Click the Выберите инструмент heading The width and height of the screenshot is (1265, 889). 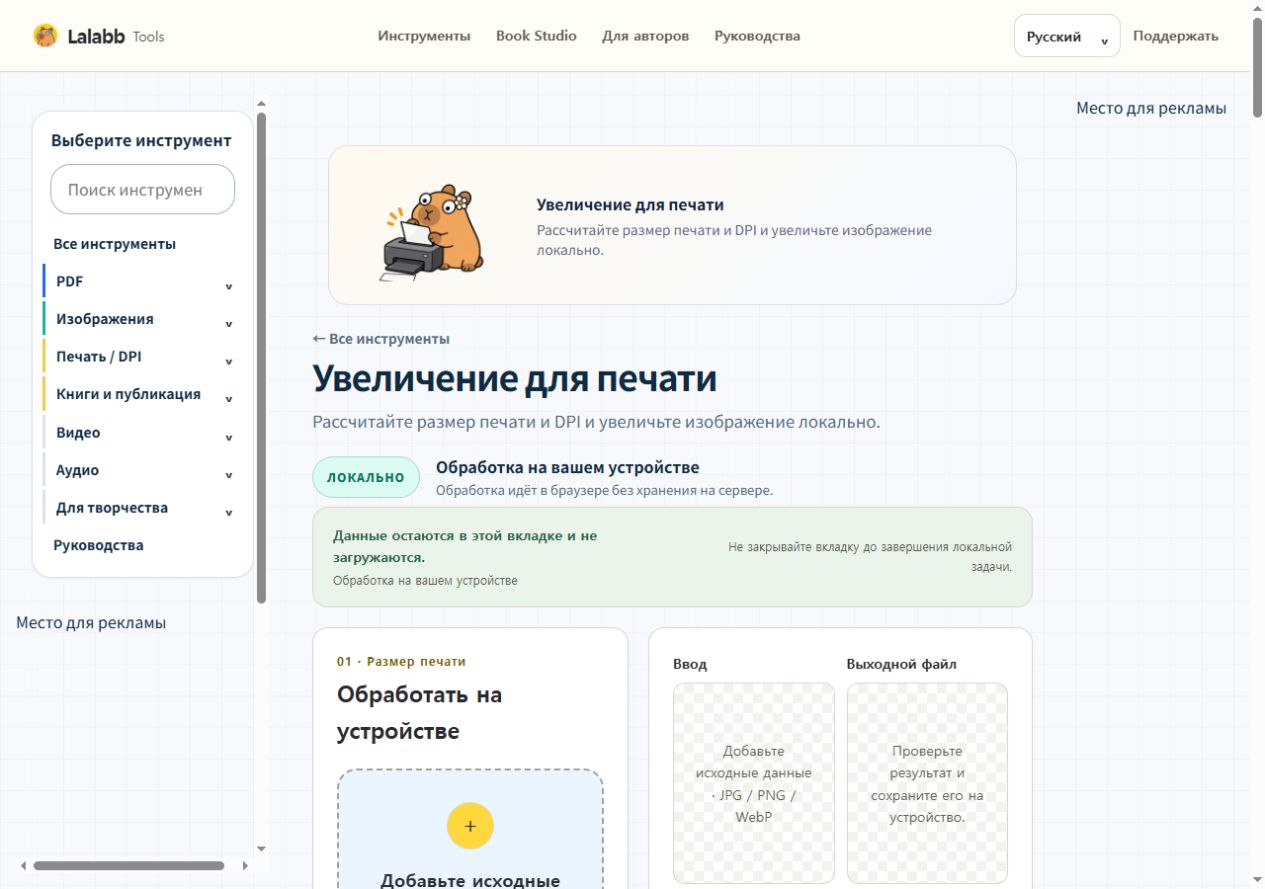click(141, 140)
